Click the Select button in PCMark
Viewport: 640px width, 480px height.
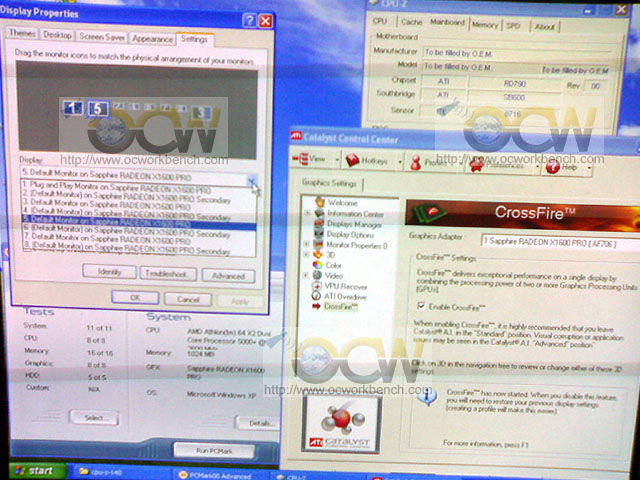pyautogui.click(x=94, y=417)
